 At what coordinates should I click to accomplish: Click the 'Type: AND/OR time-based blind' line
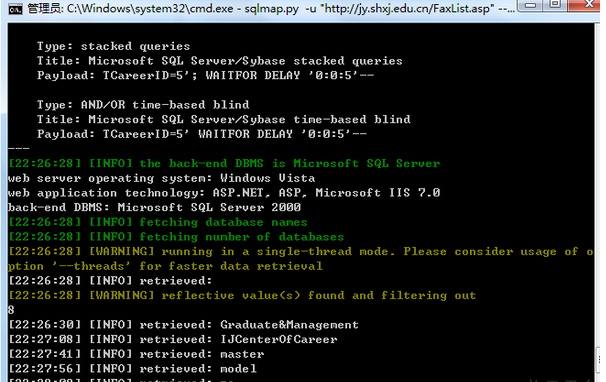(143, 105)
